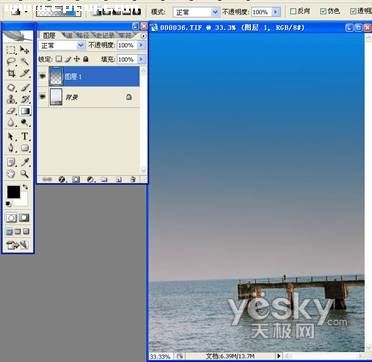
Task: Reset default foreground and background colors
Action: (9, 204)
